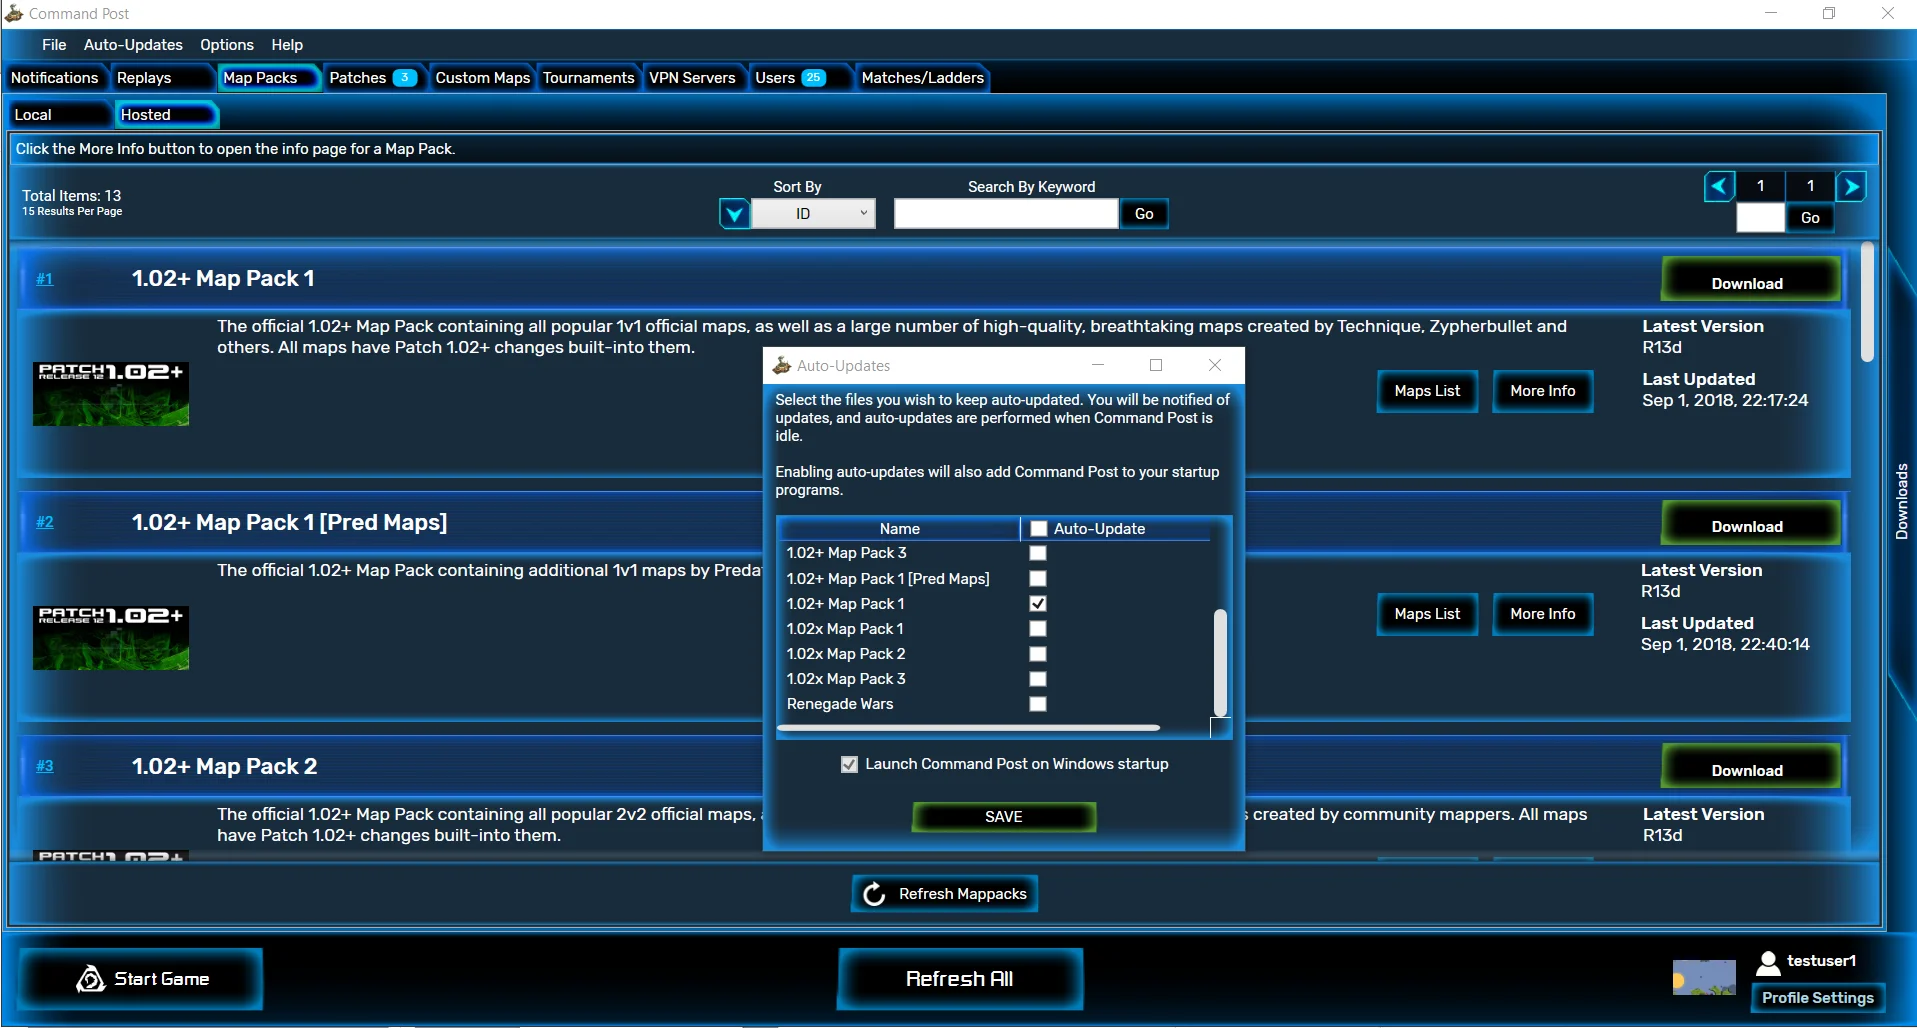Click the page number input field
This screenshot has height=1028, width=1917.
[1761, 218]
